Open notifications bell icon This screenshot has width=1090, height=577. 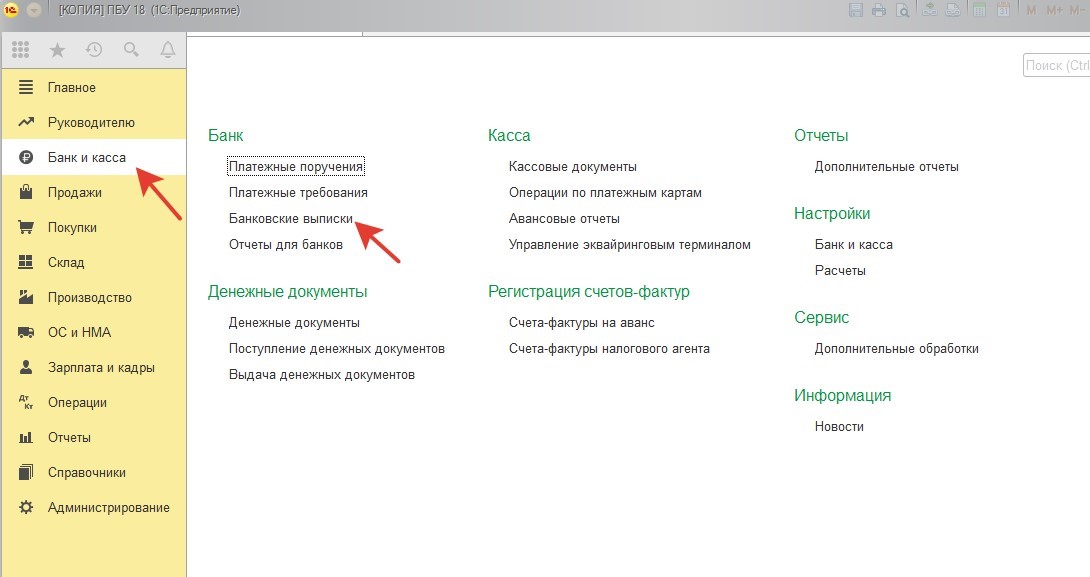pyautogui.click(x=167, y=49)
